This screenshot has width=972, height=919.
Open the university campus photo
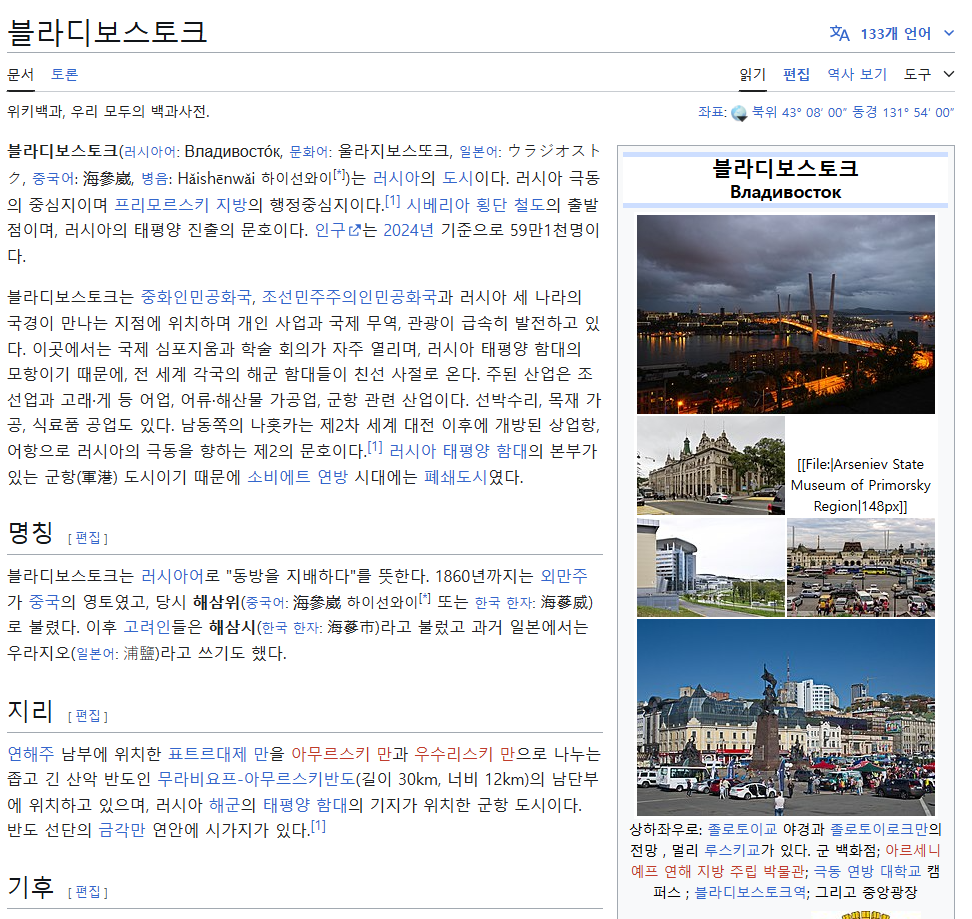(x=710, y=568)
